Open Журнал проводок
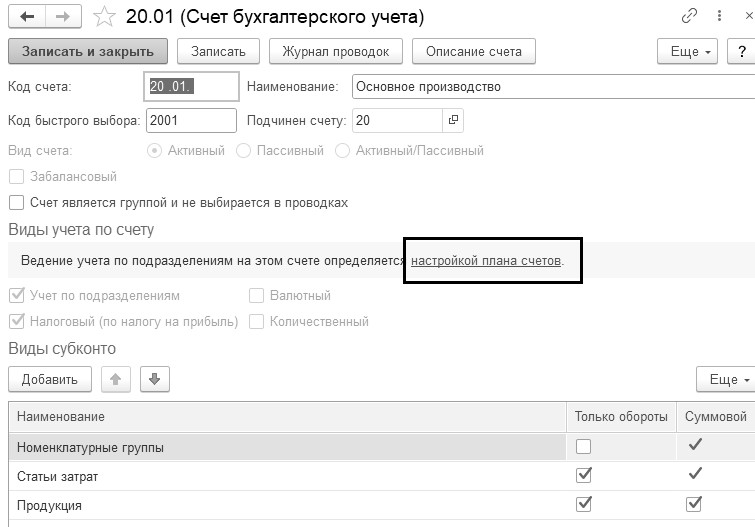755x527 pixels. coord(336,52)
